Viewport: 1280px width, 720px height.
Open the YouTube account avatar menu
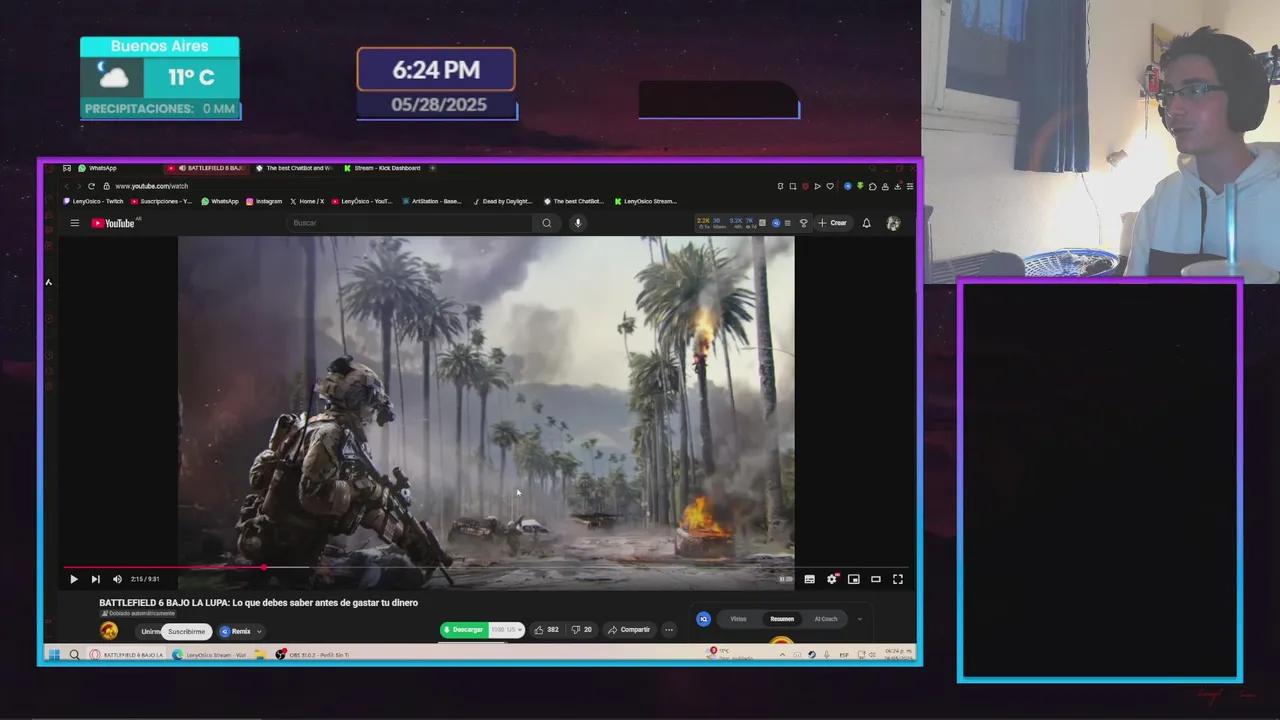(893, 223)
